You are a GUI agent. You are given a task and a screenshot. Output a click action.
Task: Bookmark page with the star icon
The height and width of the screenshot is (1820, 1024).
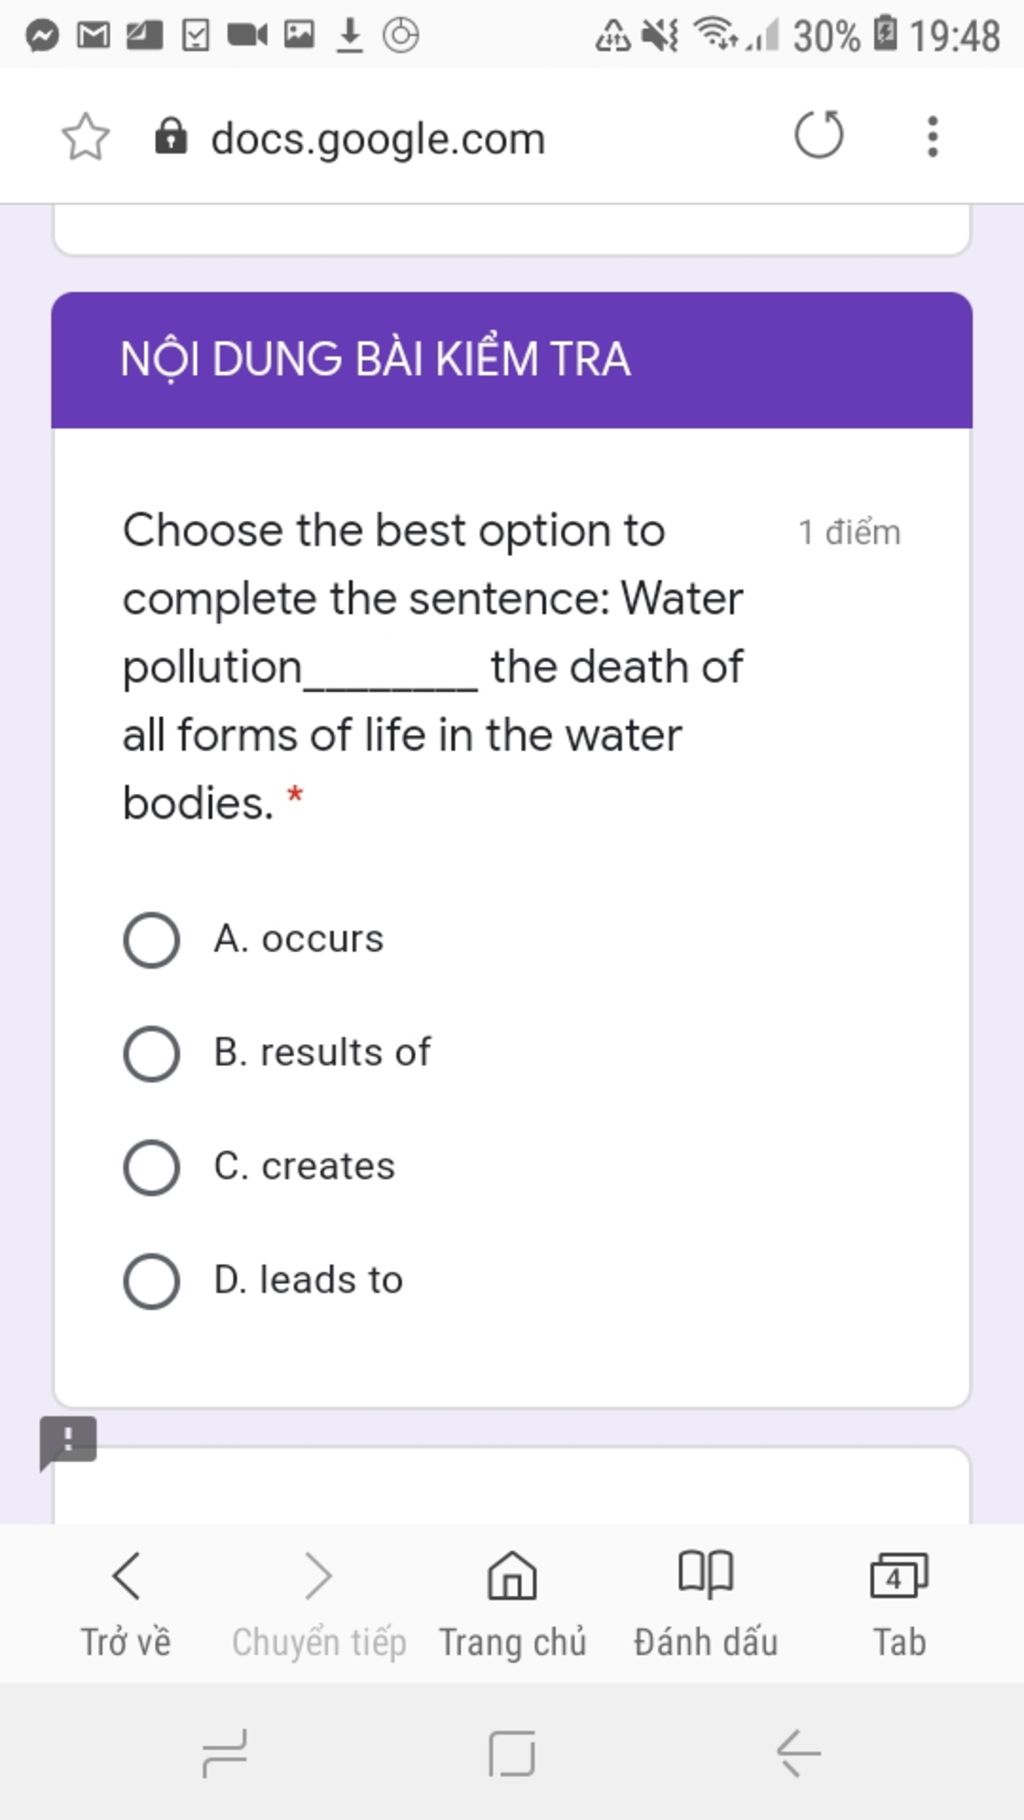coord(85,137)
